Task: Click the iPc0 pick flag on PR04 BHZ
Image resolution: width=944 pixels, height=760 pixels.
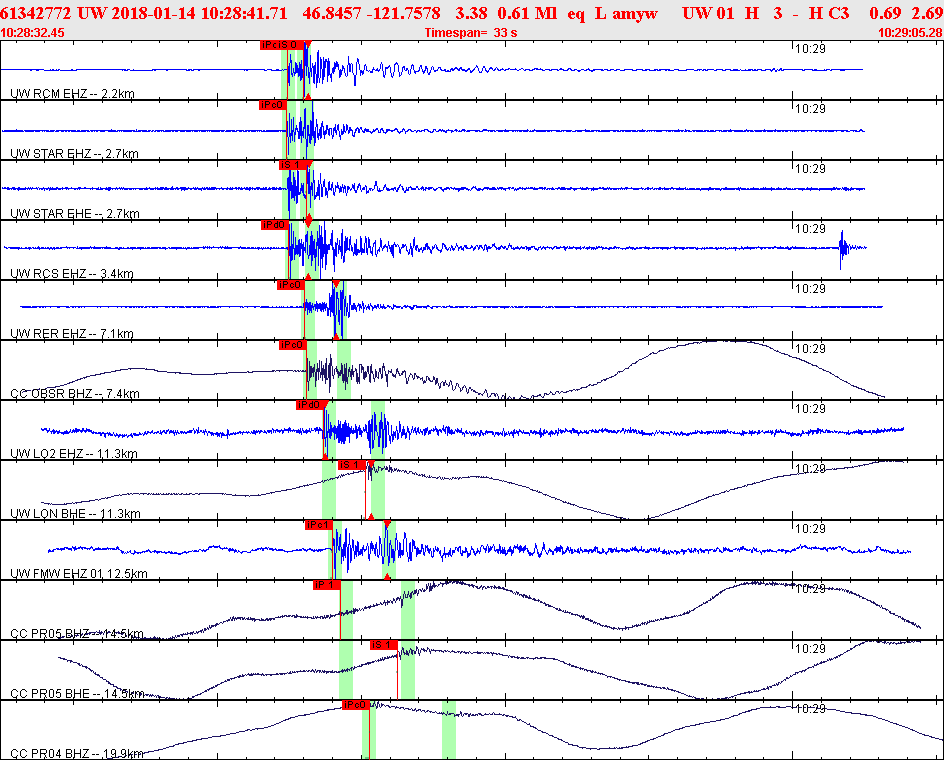Action: pos(356,703)
